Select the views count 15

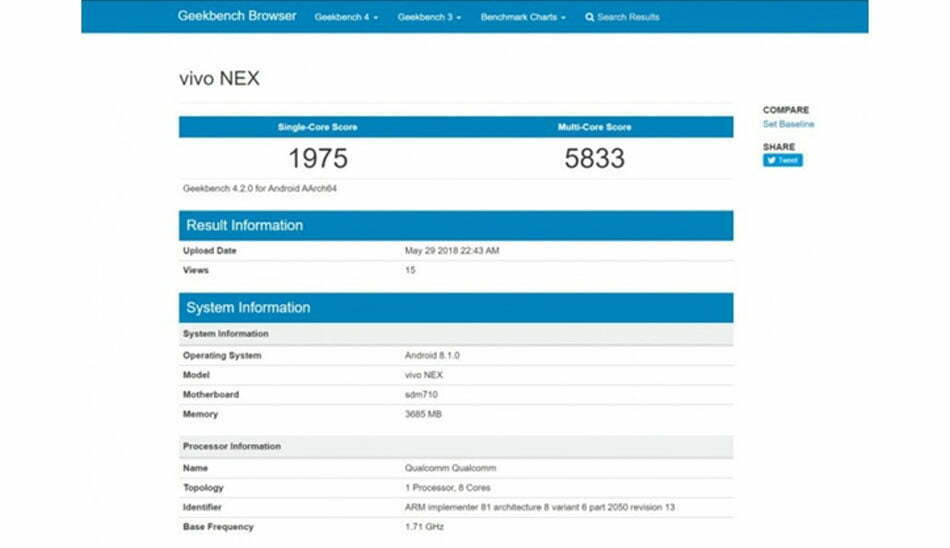click(x=410, y=270)
